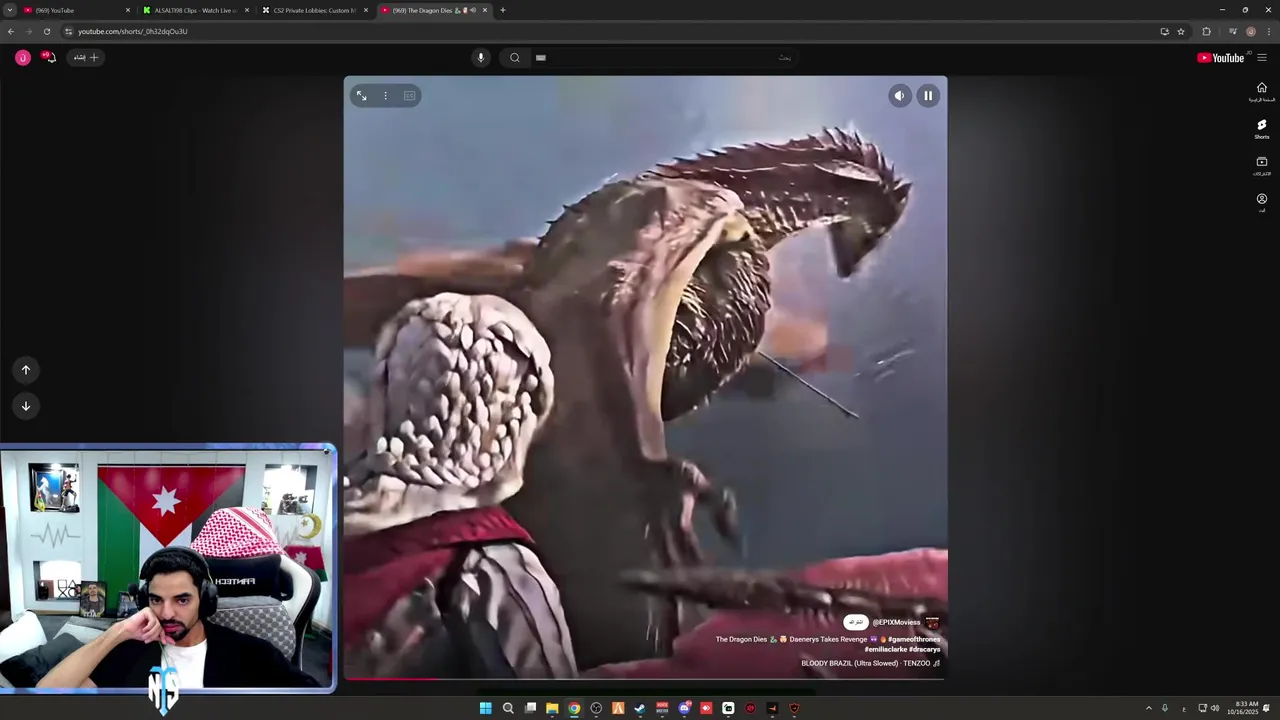The height and width of the screenshot is (720, 1280).
Task: Close the ALSALTI98 Clips tab
Action: [247, 10]
